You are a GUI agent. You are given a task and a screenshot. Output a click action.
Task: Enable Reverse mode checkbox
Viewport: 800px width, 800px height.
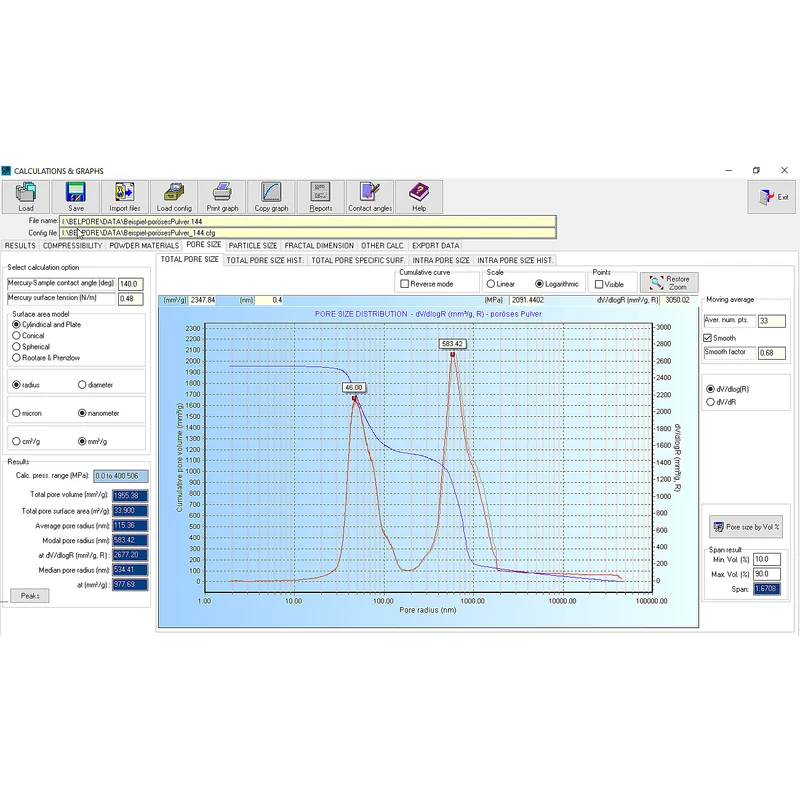[x=405, y=284]
